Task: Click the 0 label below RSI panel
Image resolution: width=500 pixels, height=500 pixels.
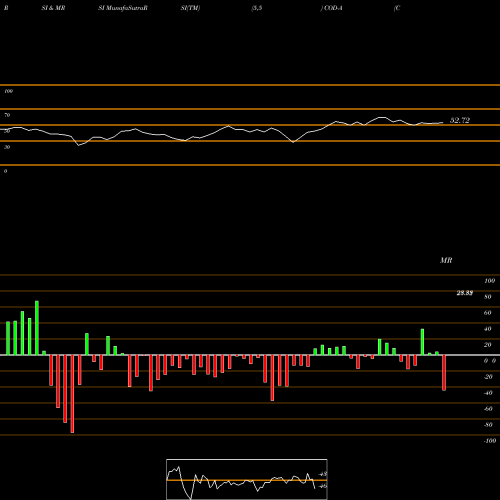Action: point(6,171)
